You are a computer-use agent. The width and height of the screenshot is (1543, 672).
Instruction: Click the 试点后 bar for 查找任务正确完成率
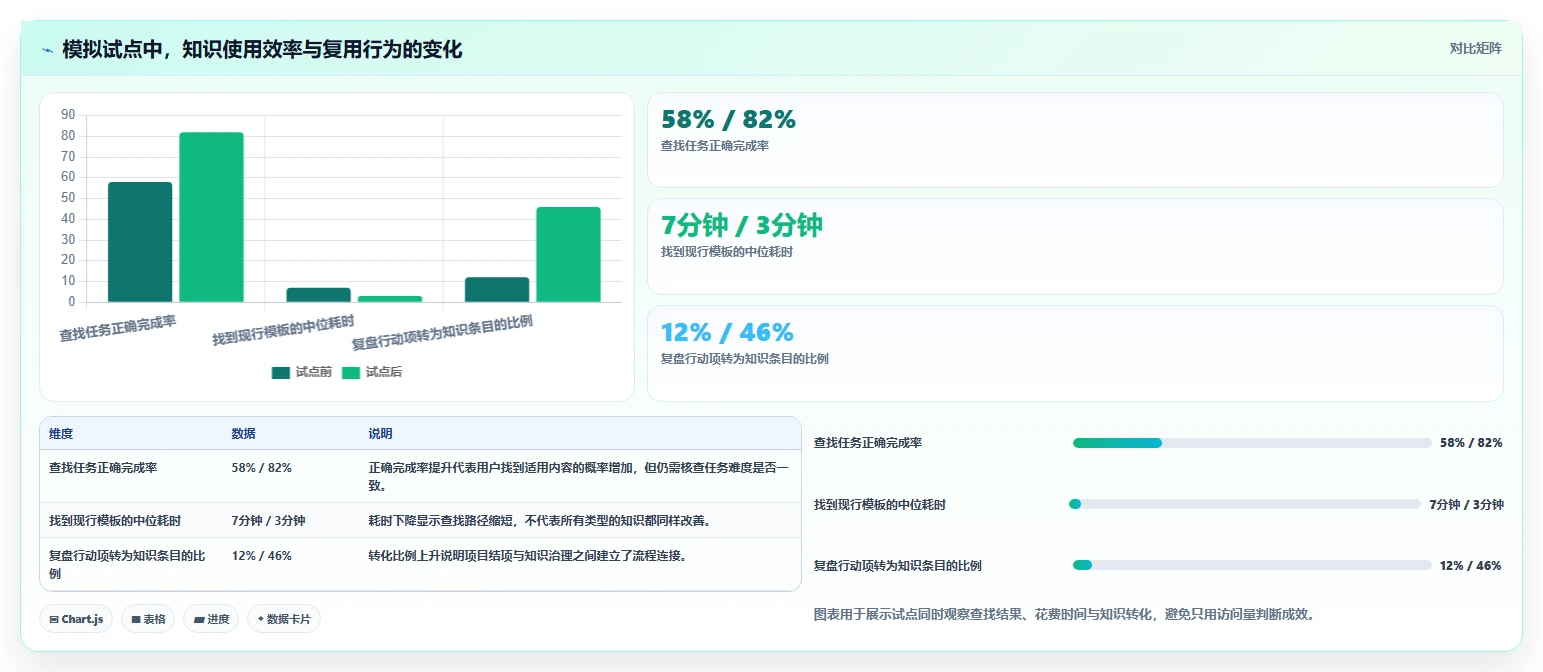click(x=211, y=217)
